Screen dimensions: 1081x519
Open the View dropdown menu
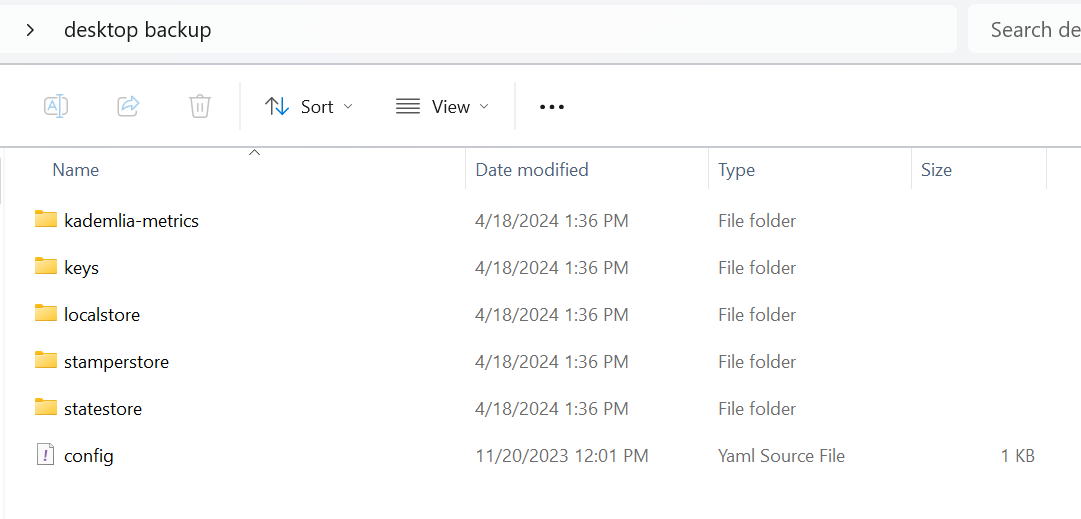pyautogui.click(x=442, y=107)
